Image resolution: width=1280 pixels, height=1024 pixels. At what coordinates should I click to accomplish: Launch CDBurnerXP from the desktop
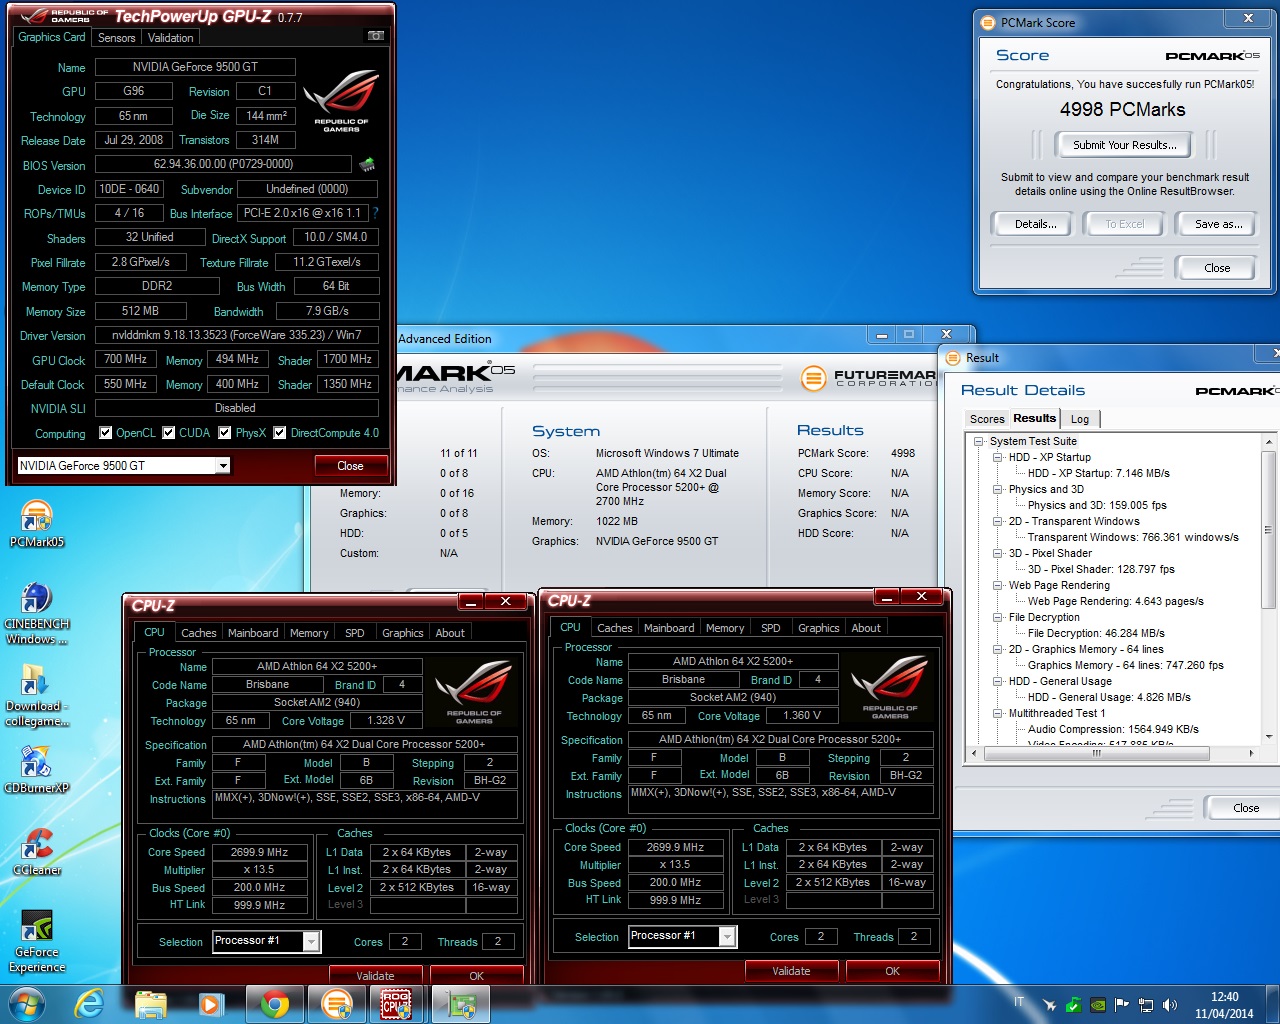coord(37,770)
